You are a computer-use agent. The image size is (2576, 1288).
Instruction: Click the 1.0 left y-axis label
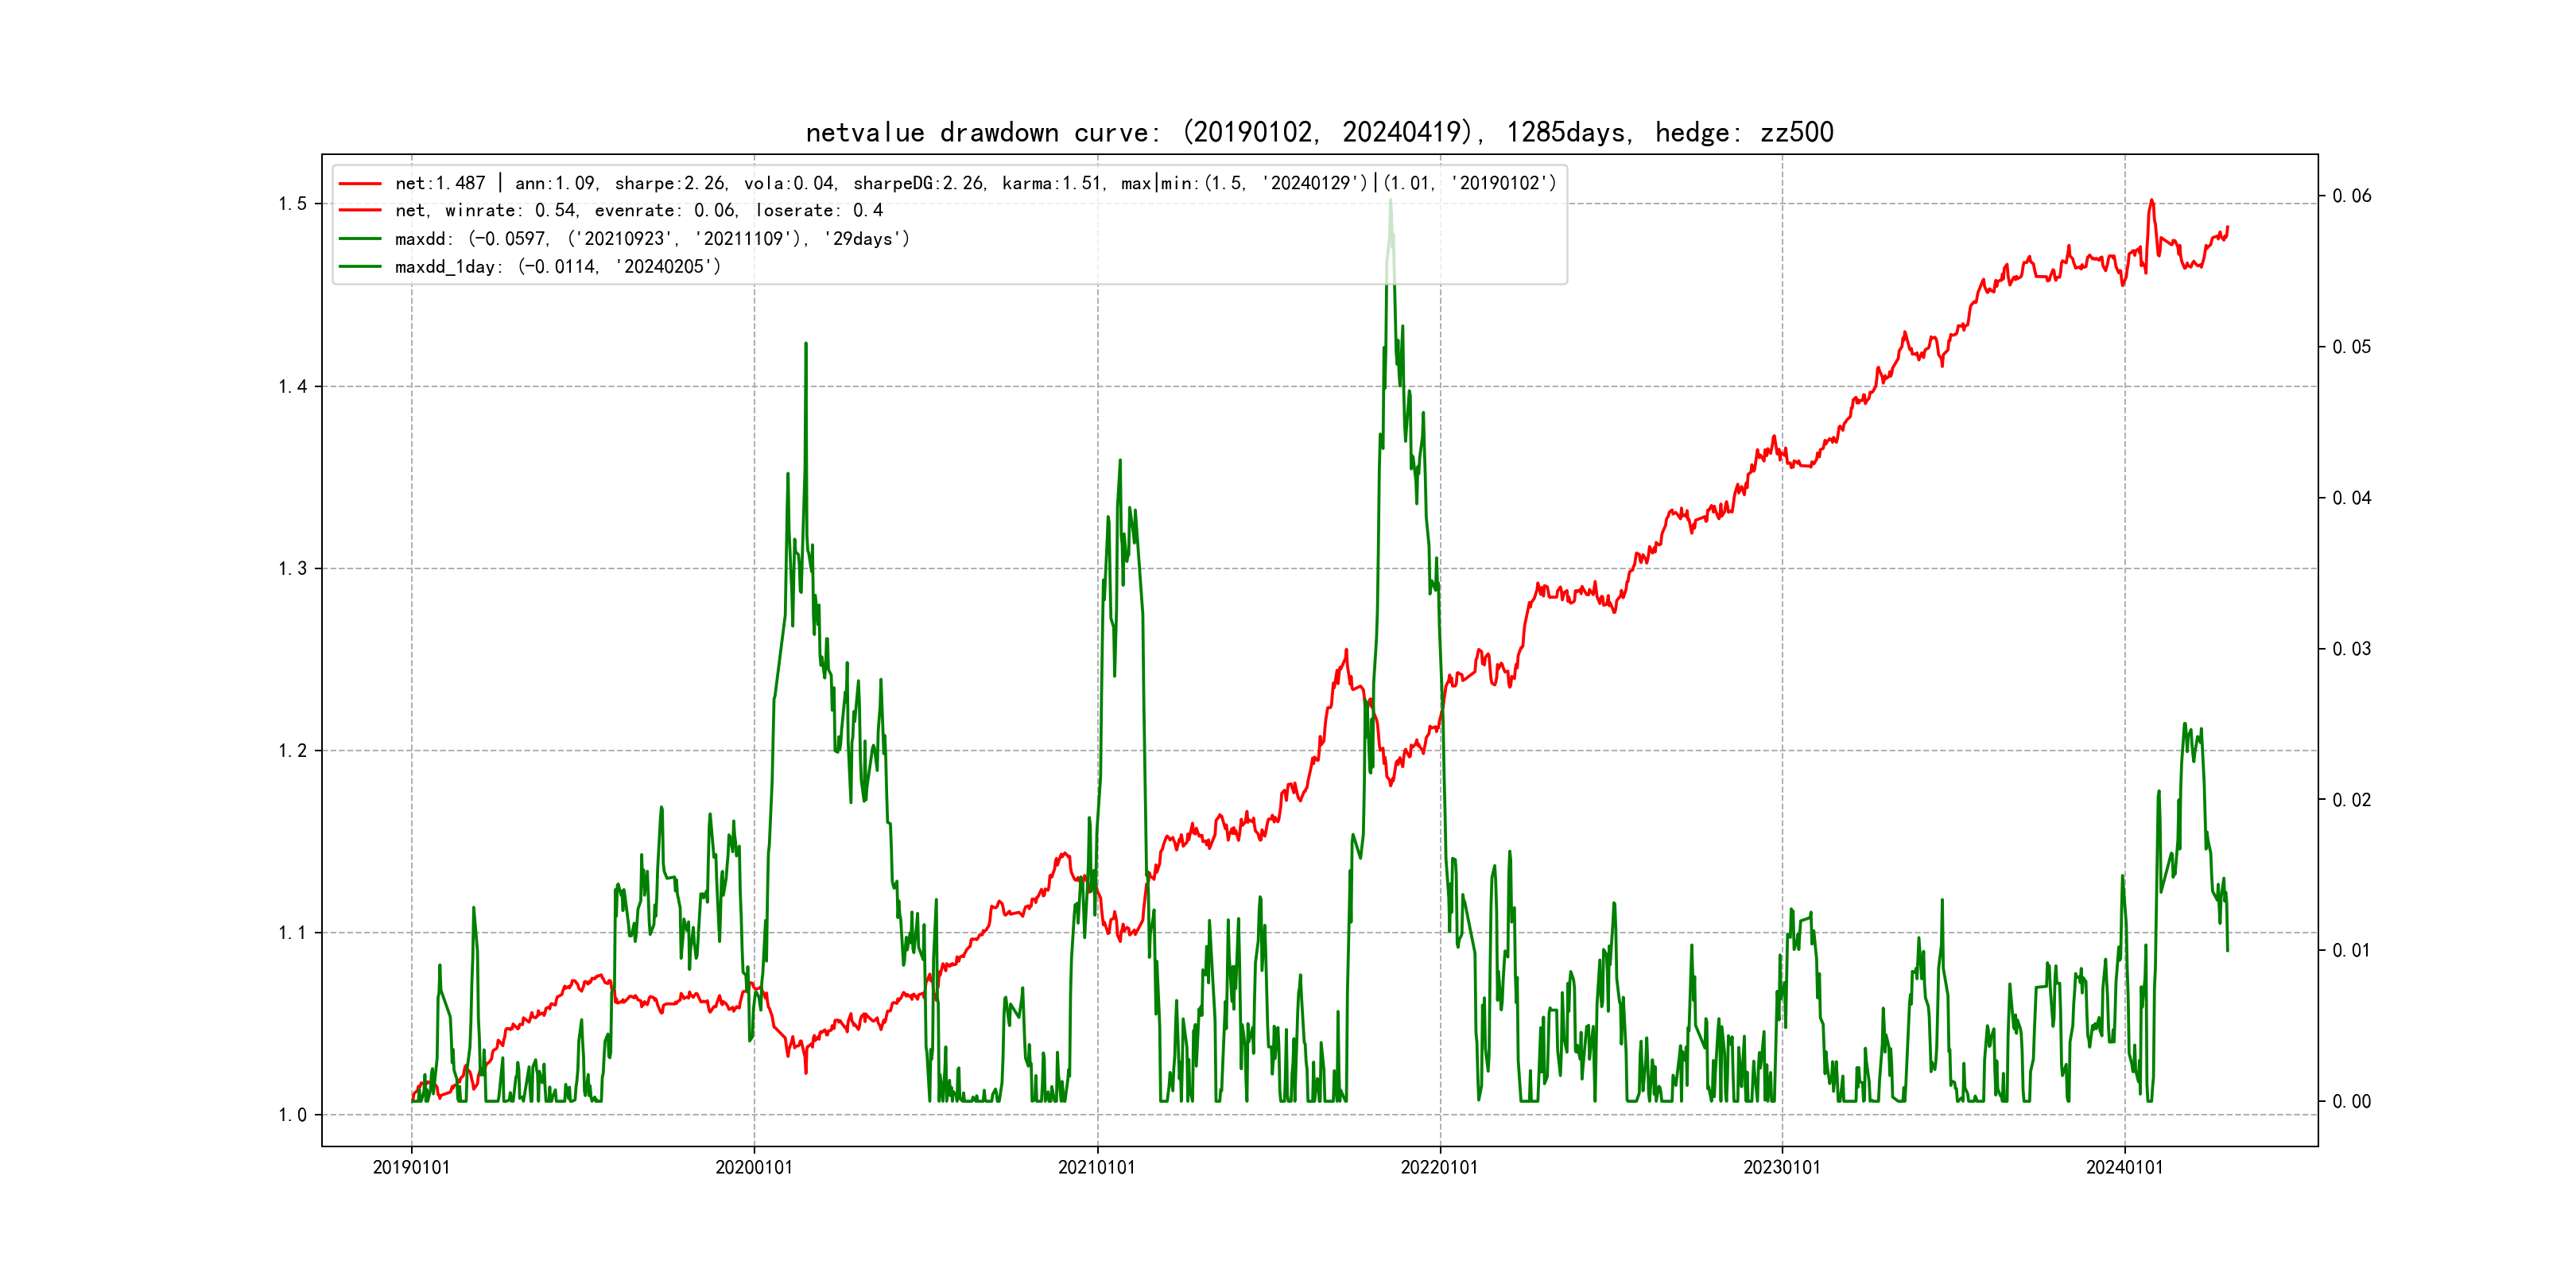[x=292, y=1115]
